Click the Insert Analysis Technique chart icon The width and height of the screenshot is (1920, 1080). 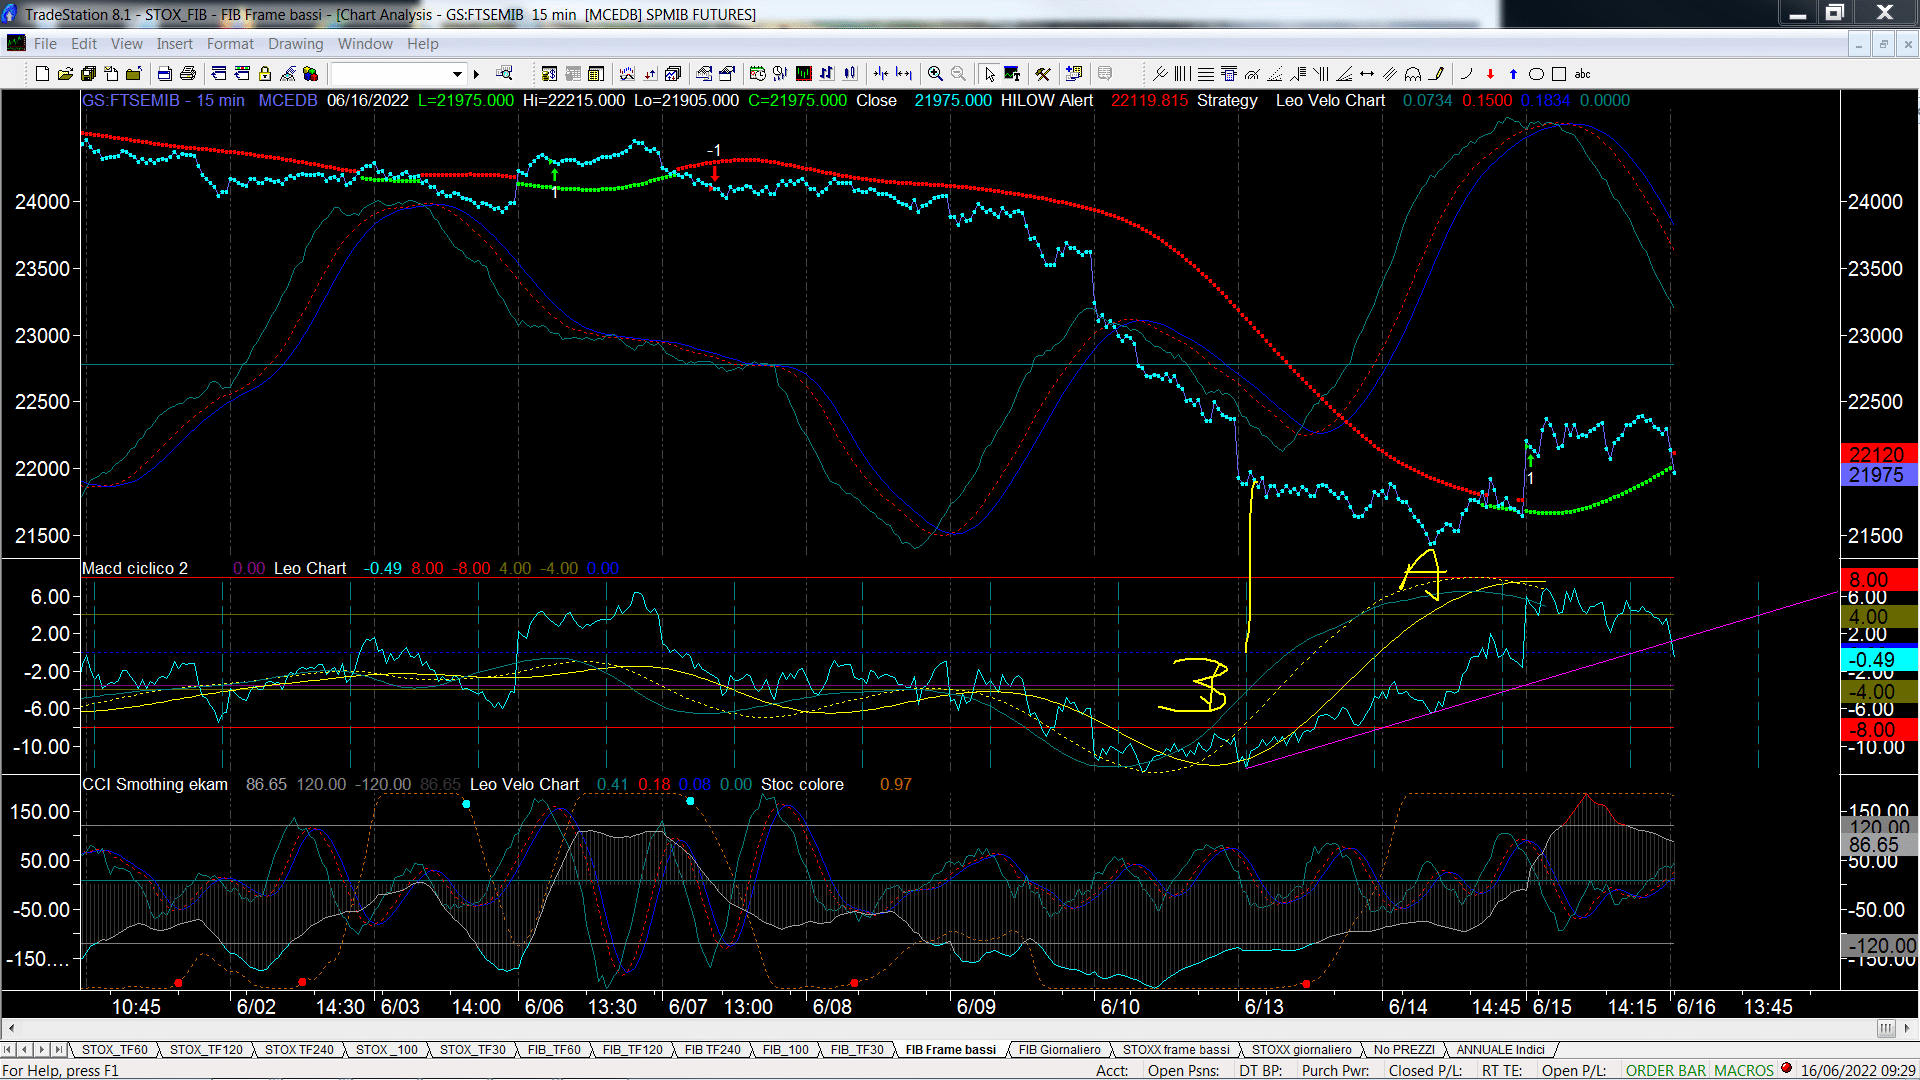click(x=627, y=74)
